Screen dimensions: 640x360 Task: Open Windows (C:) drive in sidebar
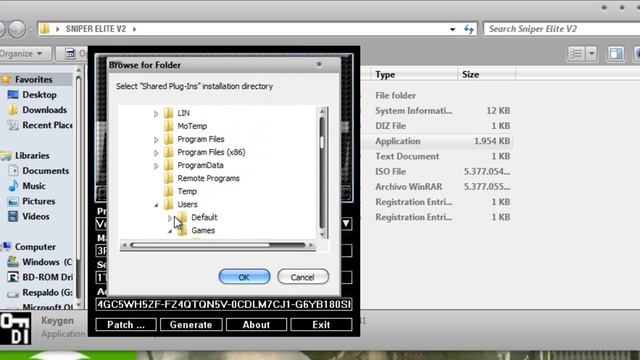click(x=47, y=262)
